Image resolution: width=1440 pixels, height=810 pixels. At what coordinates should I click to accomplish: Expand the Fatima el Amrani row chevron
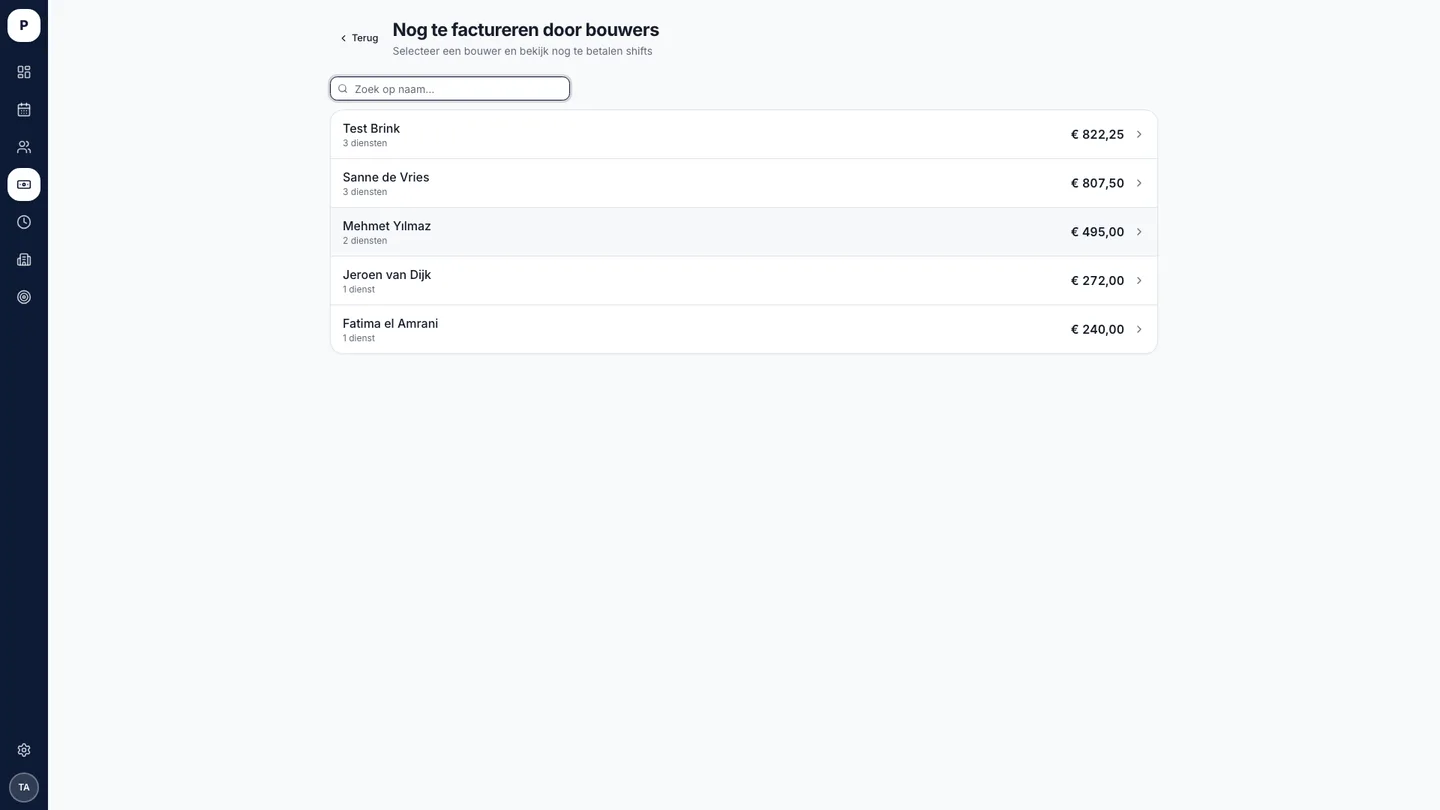1139,330
